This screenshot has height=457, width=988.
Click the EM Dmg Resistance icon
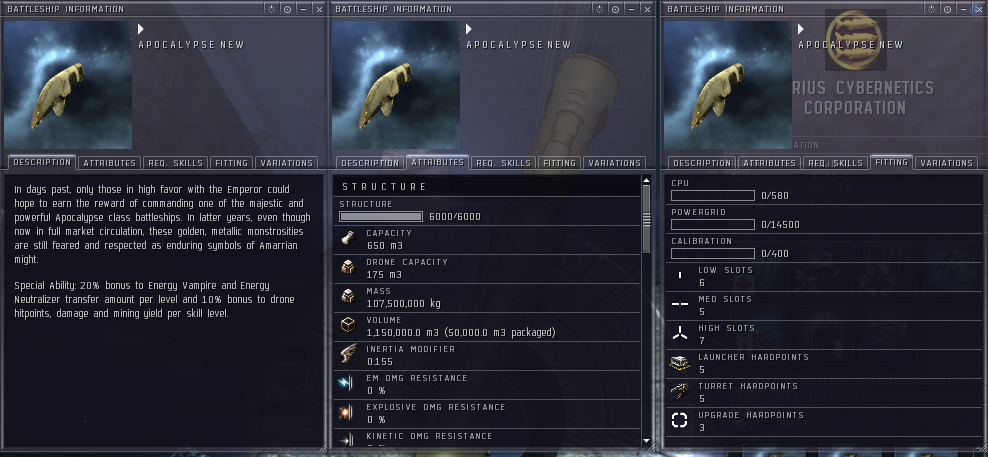coord(347,384)
